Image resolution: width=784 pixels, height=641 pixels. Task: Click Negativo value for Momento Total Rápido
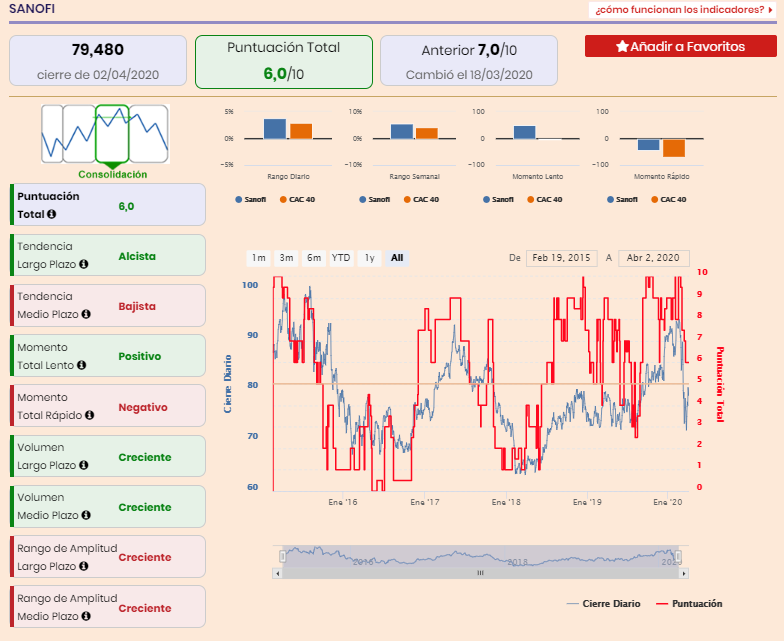(x=142, y=408)
